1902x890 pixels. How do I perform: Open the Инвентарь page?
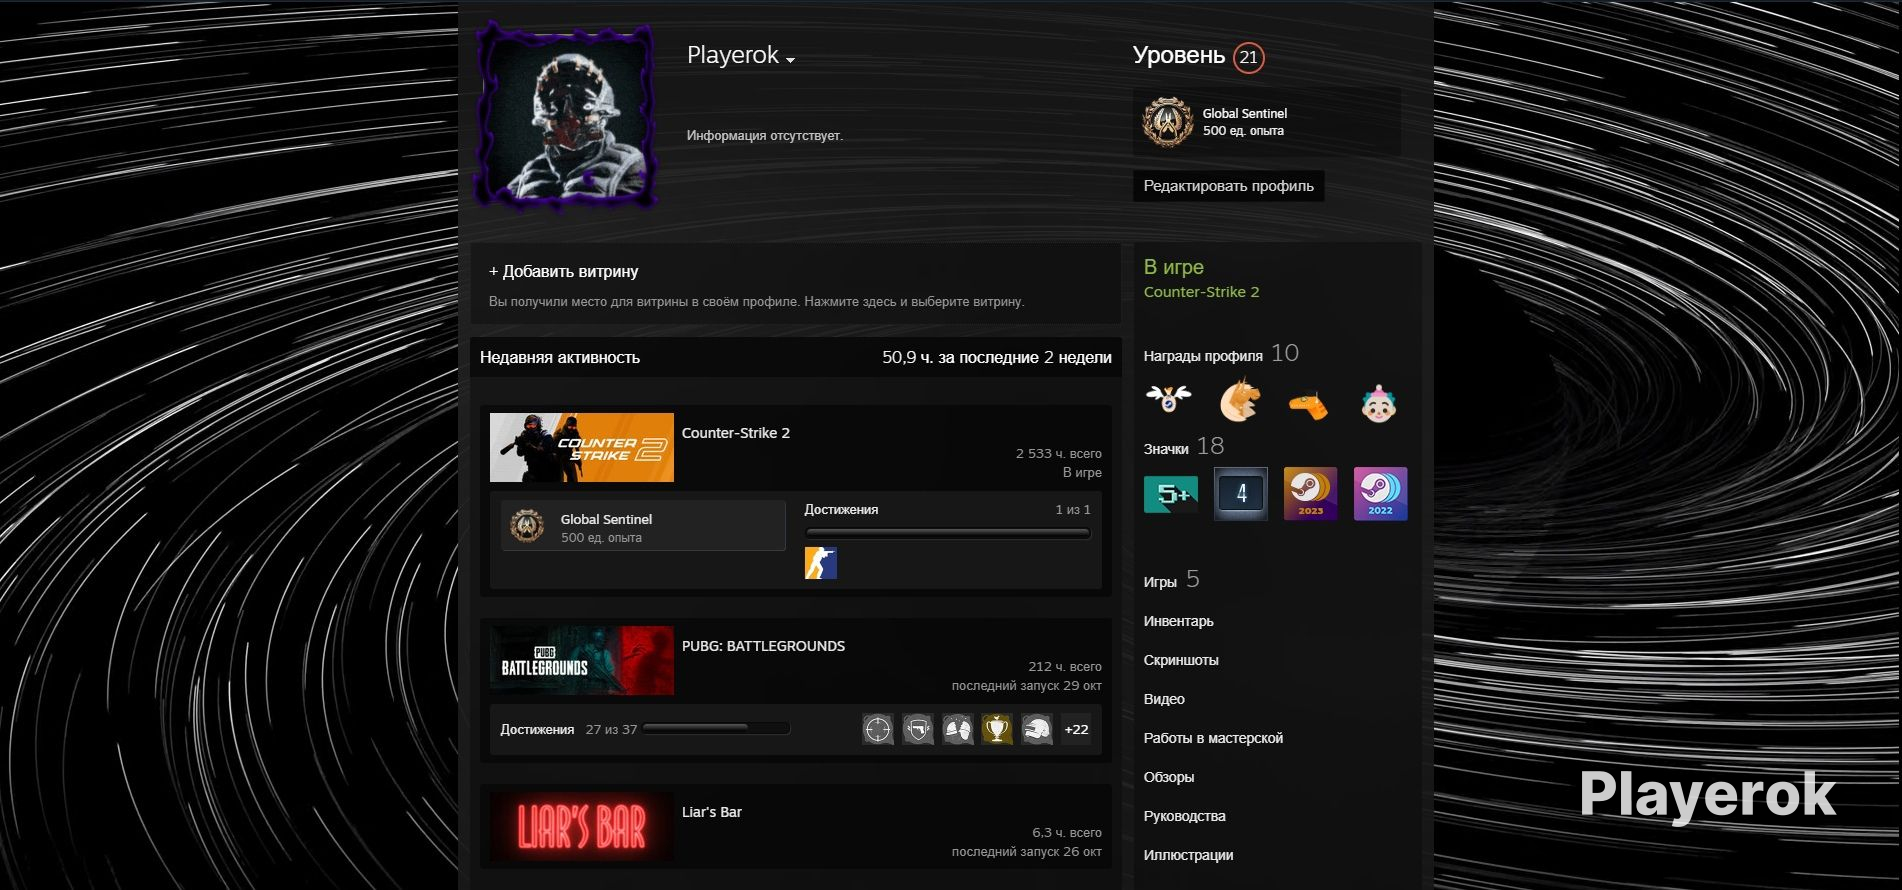pyautogui.click(x=1179, y=621)
